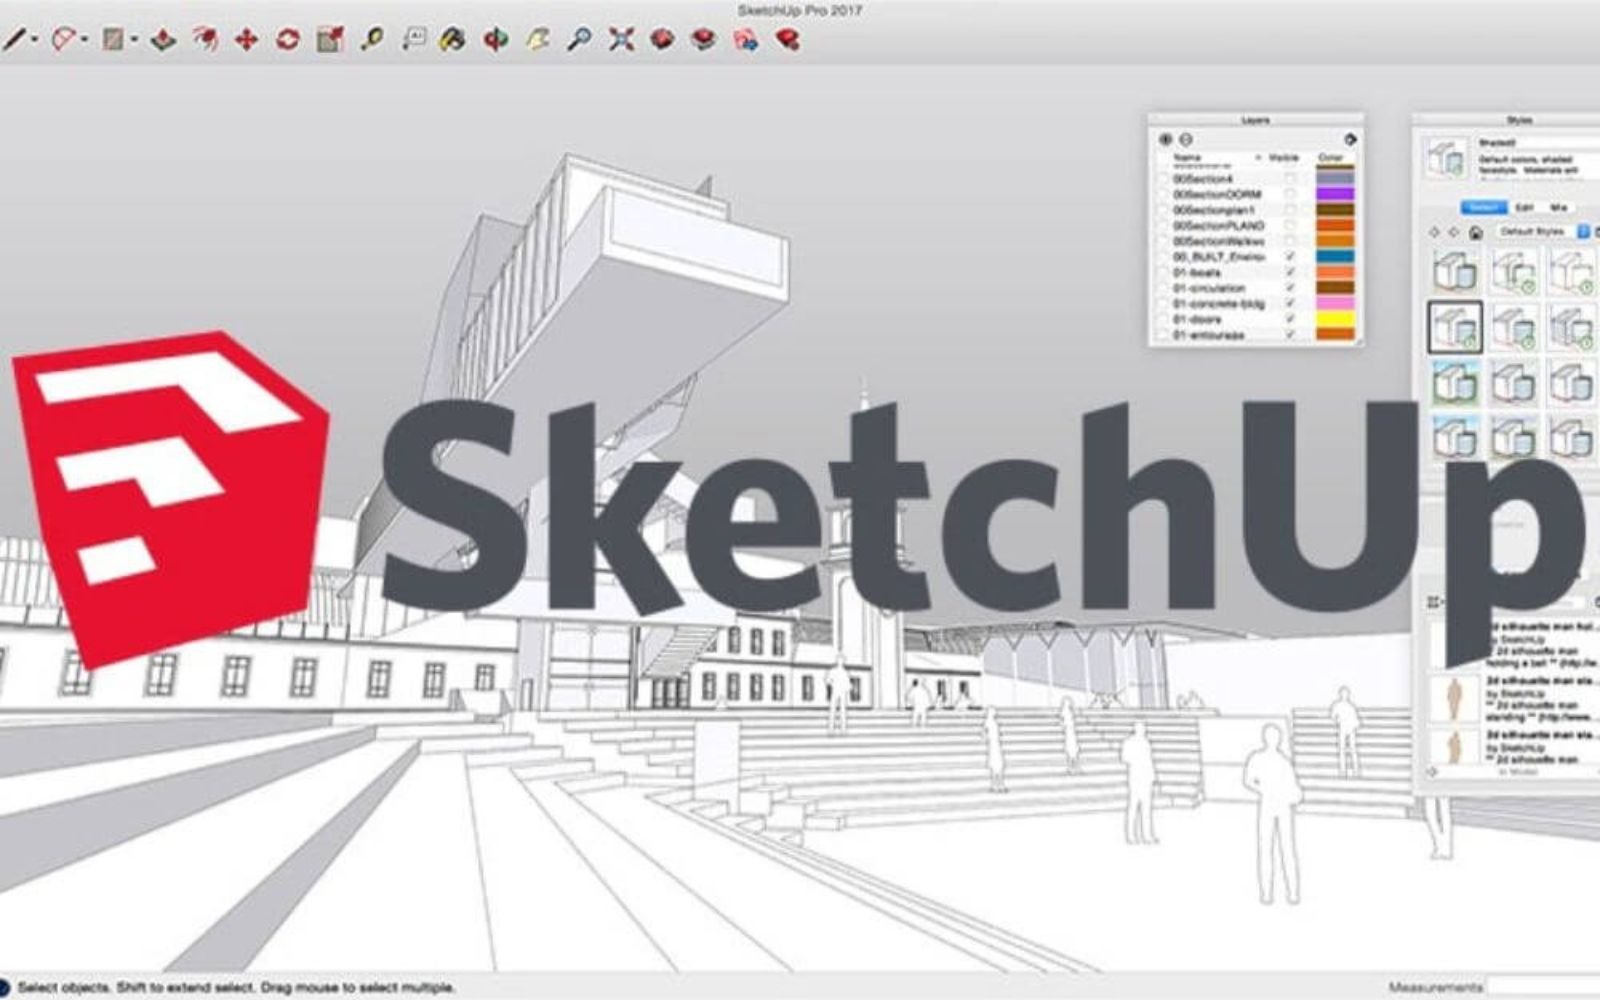The image size is (1600, 1000).
Task: Activate the Zoom tool
Action: pos(582,38)
